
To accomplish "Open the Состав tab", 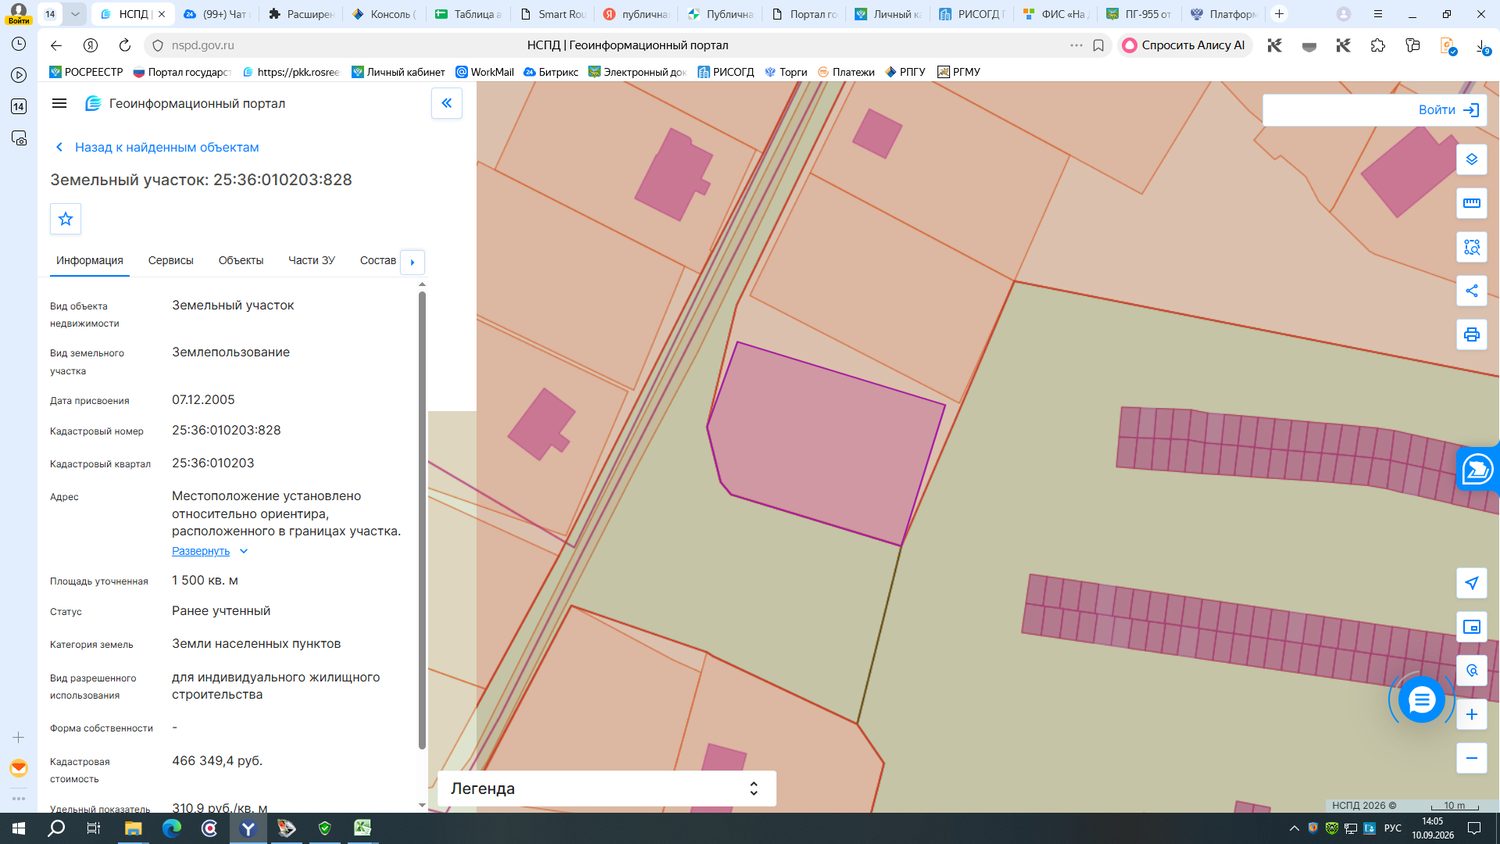I will (x=378, y=260).
